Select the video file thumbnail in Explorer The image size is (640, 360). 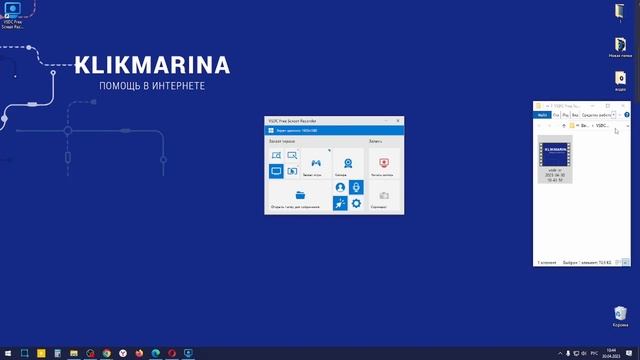(x=555, y=160)
